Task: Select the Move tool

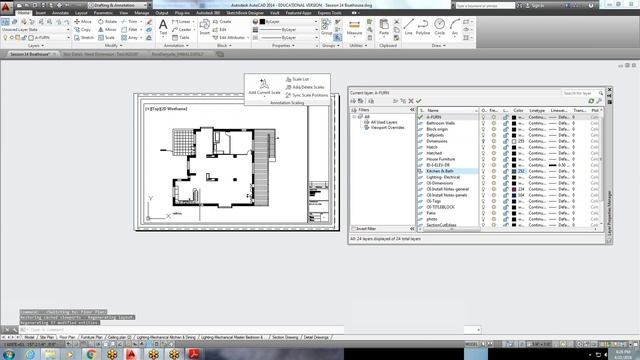Action: [x=83, y=22]
